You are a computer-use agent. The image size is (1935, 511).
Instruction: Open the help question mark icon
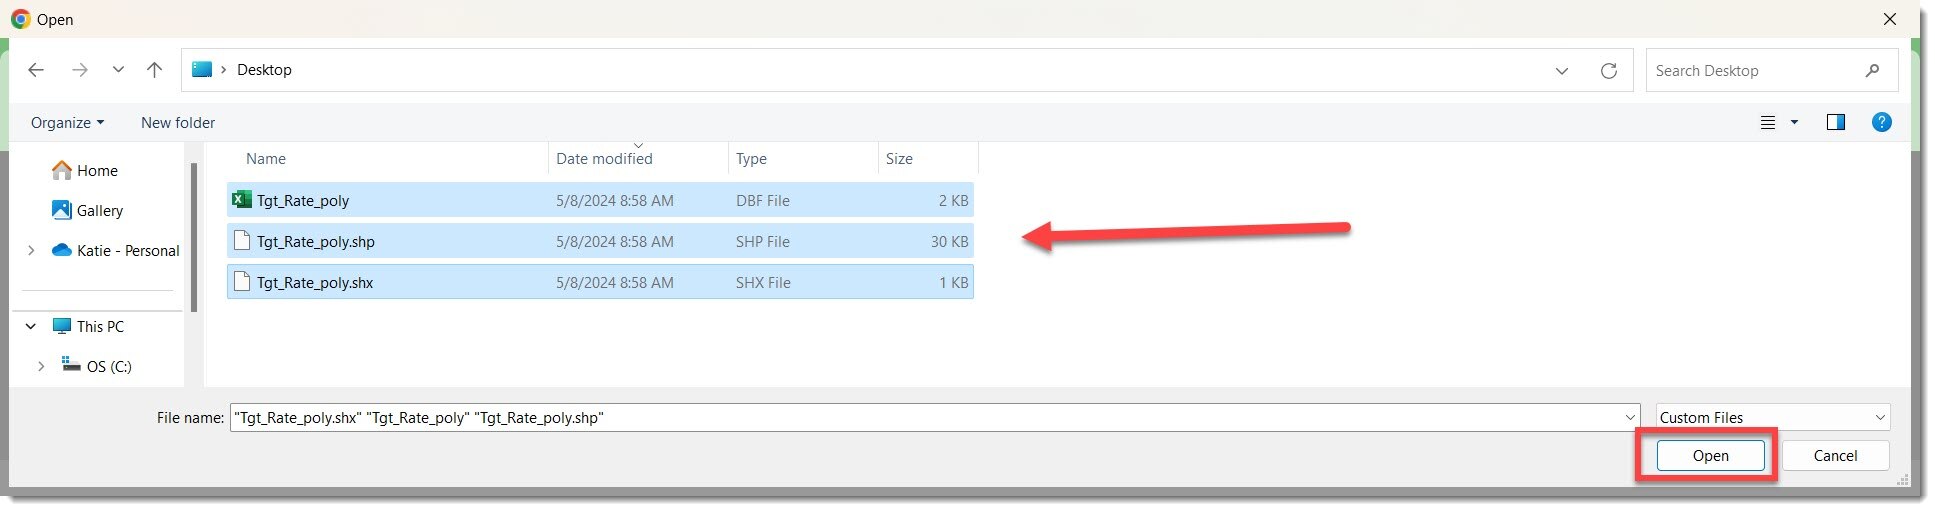pos(1881,122)
